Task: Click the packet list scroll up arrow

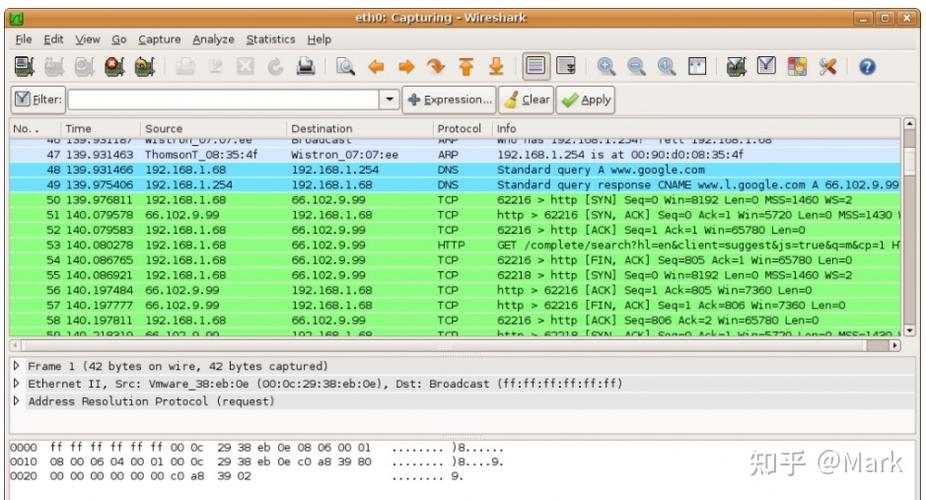Action: point(909,124)
